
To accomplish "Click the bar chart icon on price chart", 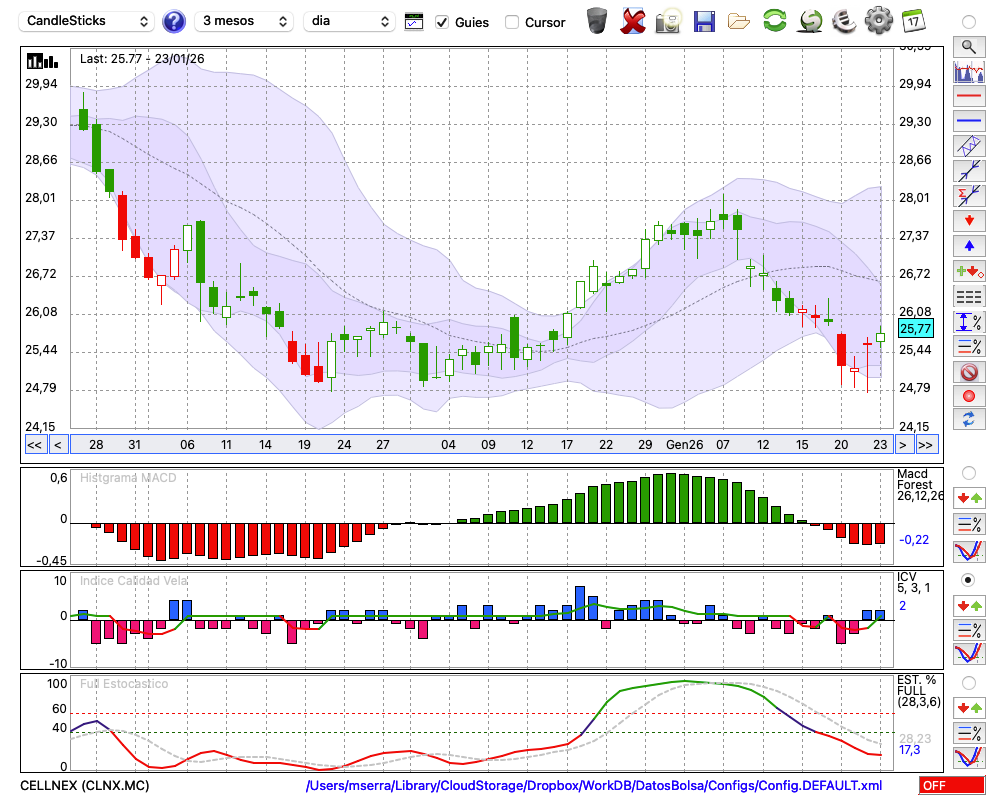I will click(41, 60).
